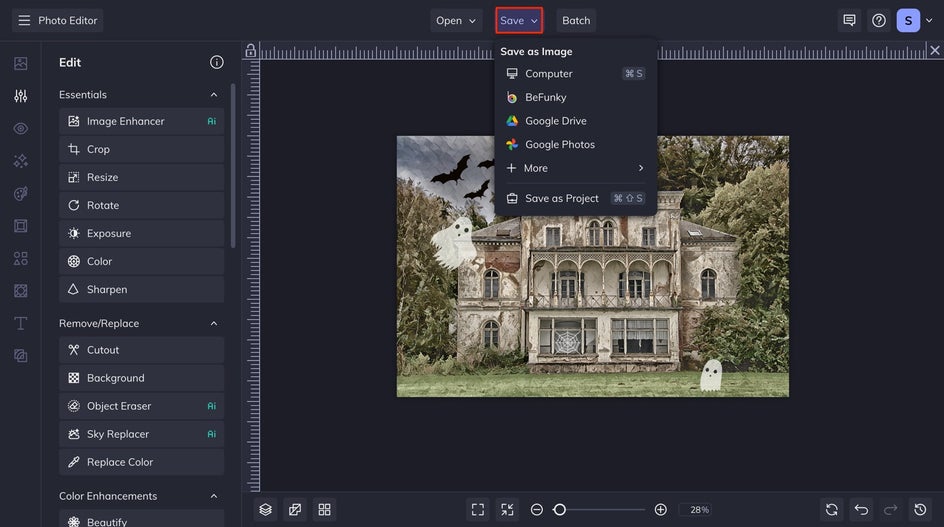
Task: Click the haunted house canvas image
Action: click(592, 266)
